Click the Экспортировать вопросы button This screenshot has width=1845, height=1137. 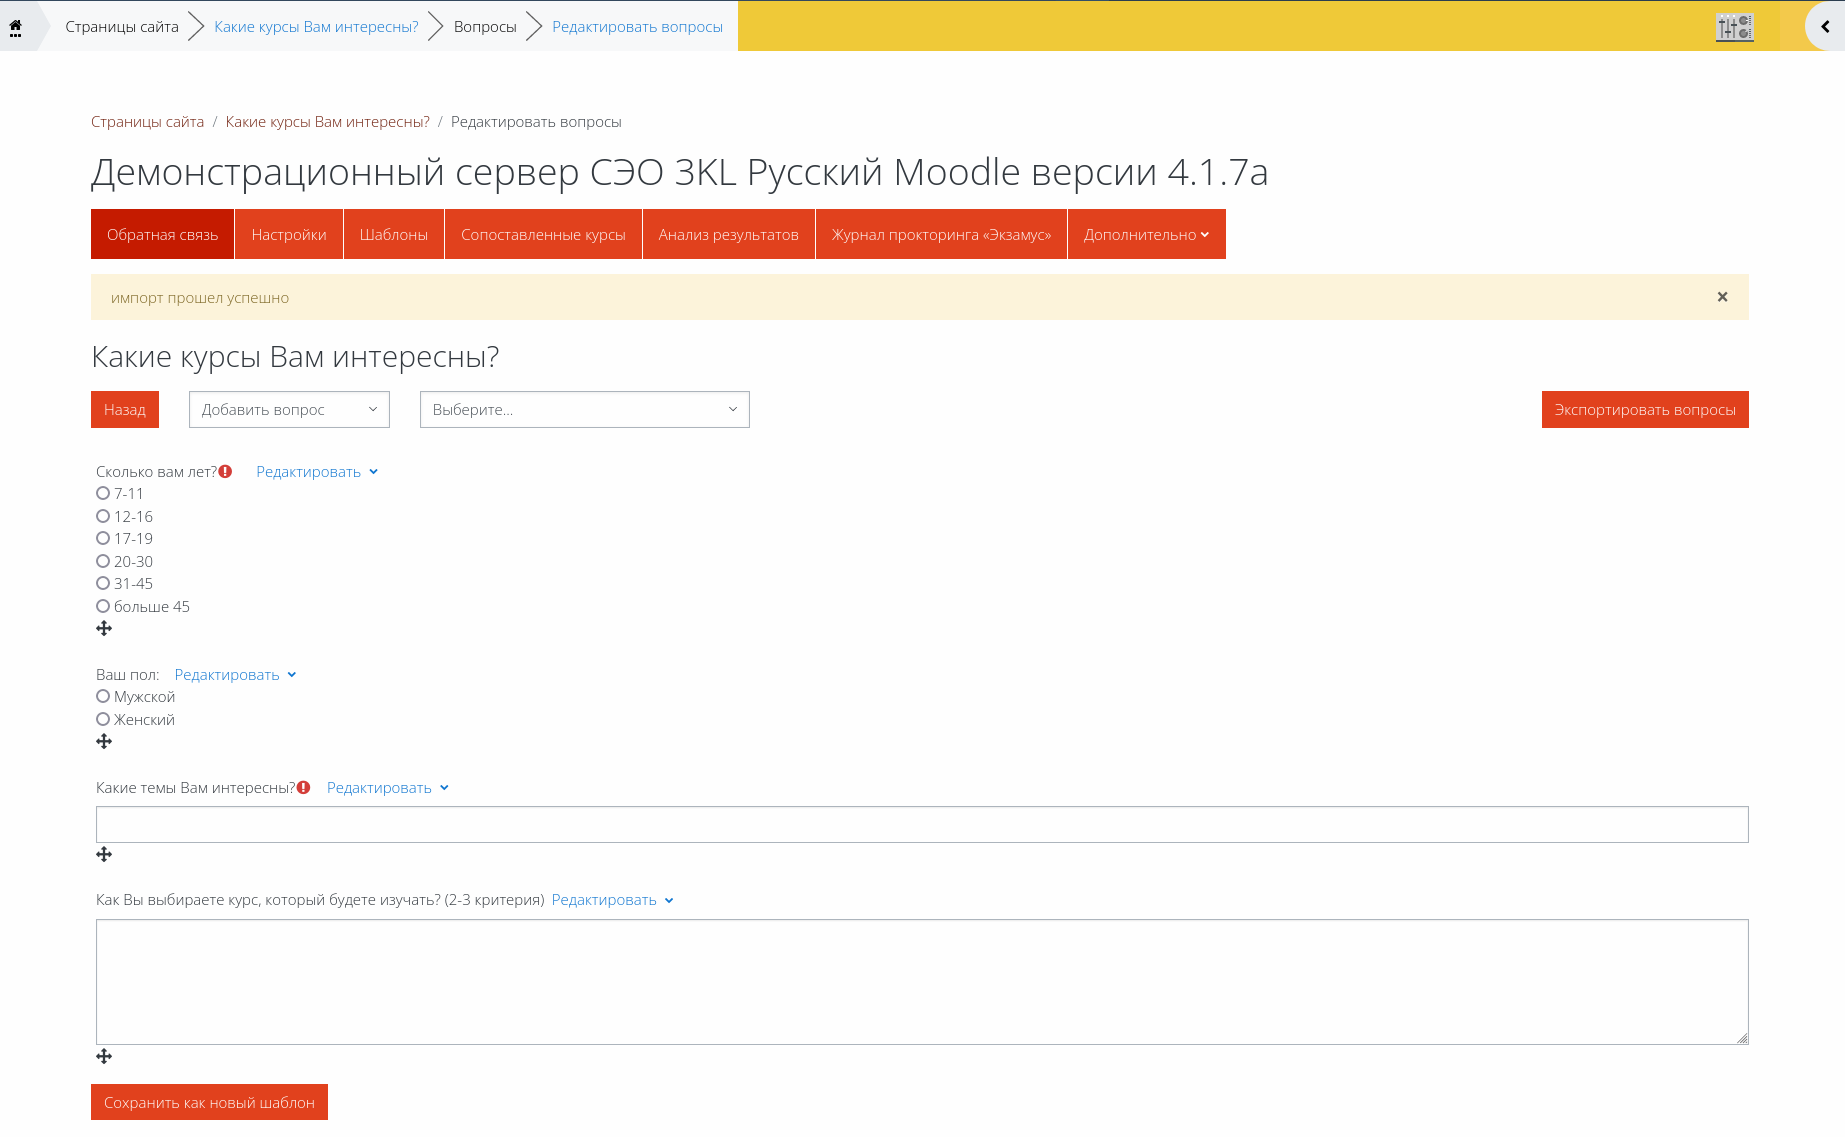[x=1645, y=410]
